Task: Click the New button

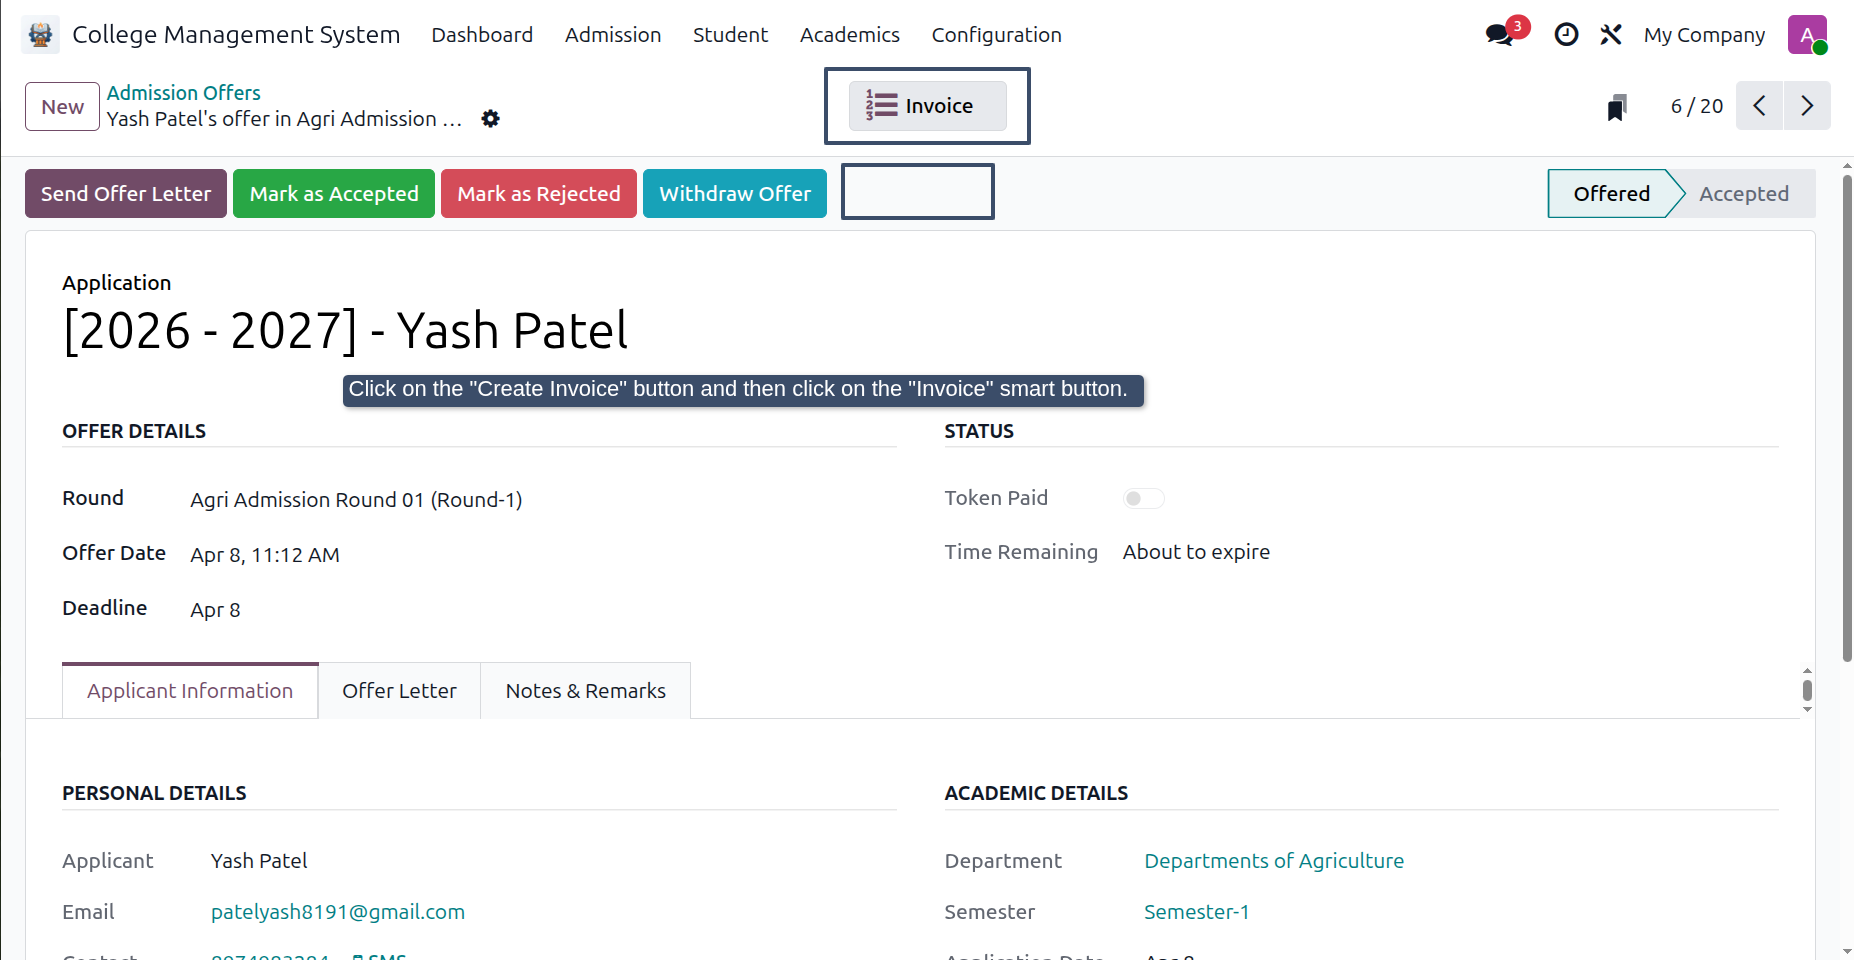Action: [x=62, y=107]
